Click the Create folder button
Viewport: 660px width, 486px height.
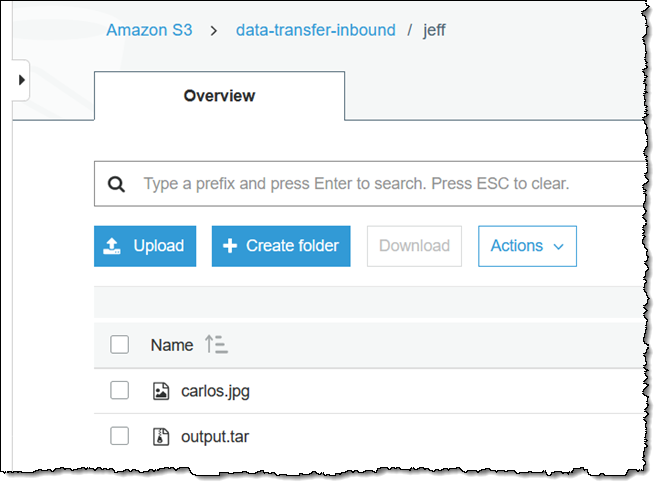281,246
